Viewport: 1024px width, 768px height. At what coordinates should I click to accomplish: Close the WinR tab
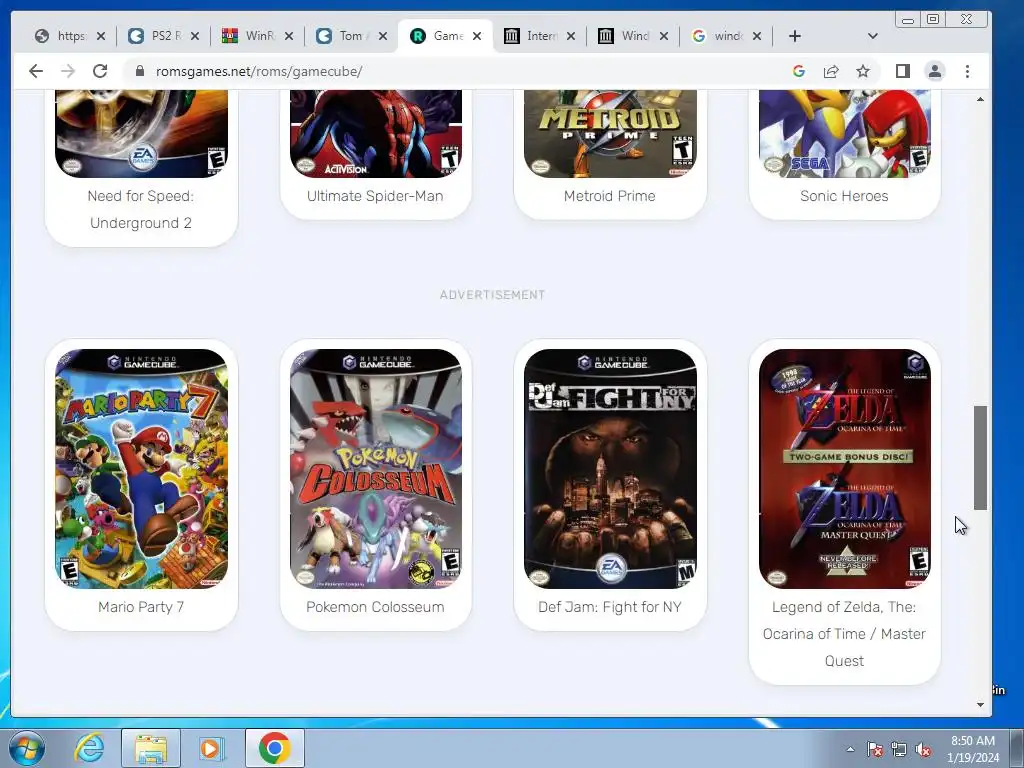(289, 36)
